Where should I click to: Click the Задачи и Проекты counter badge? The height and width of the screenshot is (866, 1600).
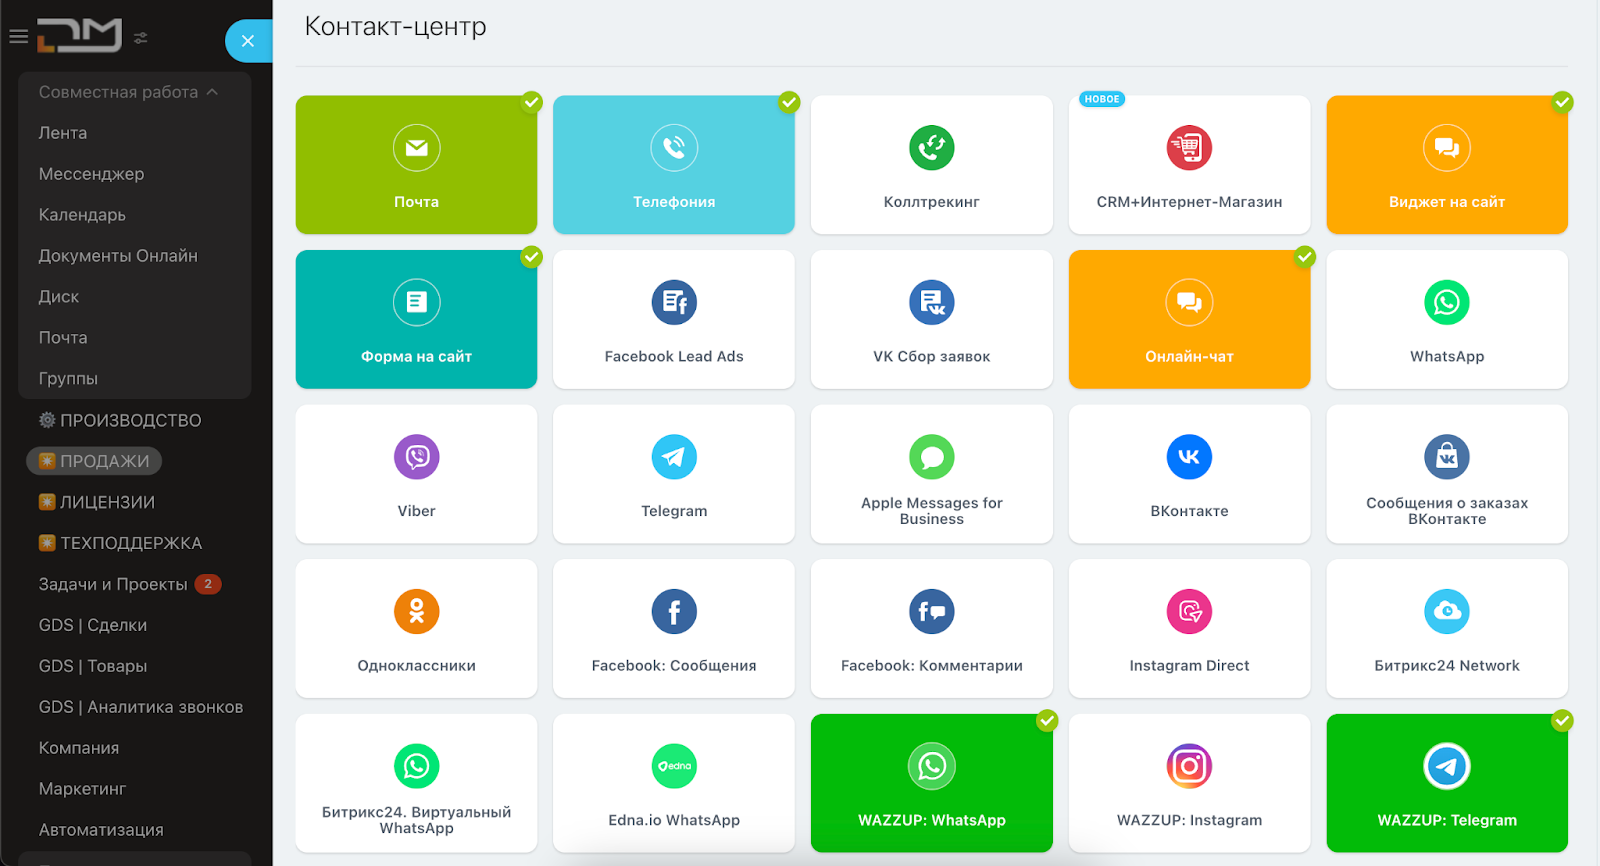tap(208, 584)
